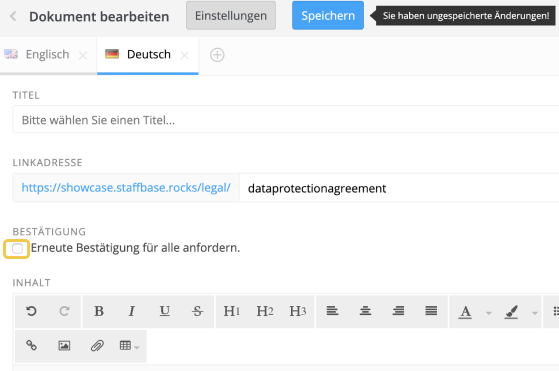The image size is (559, 371).
Task: Open the insert table dropdown
Action: click(x=130, y=345)
